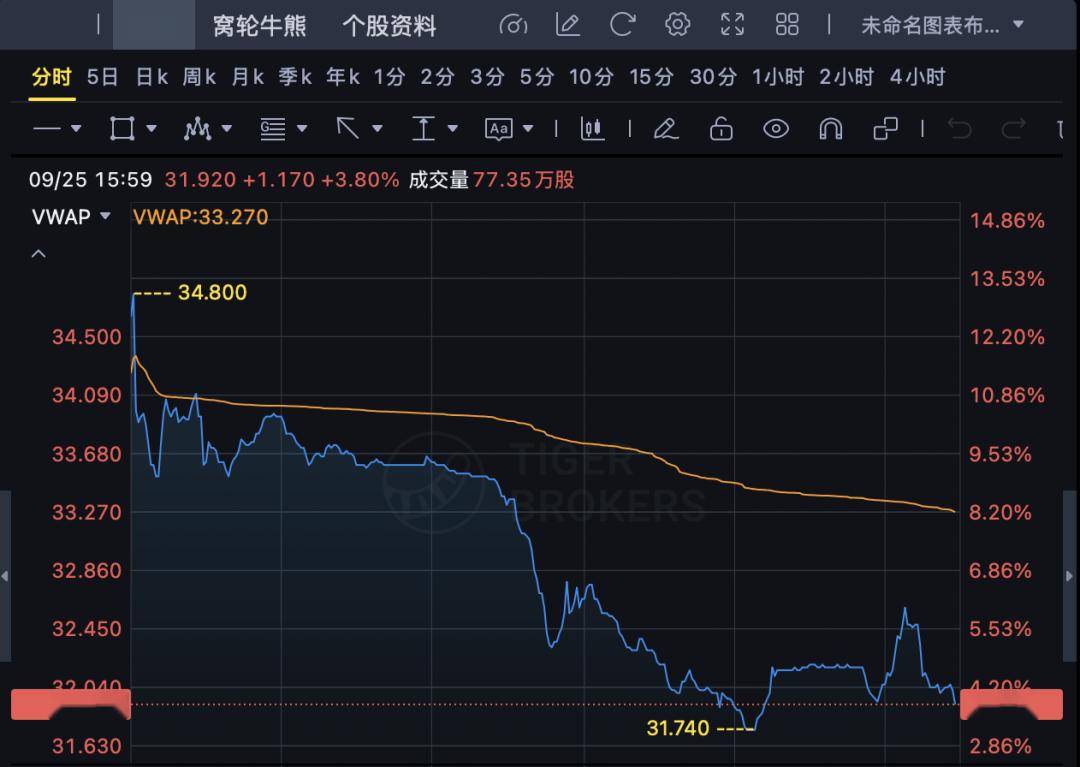Expand the arrow tool dropdown arrow

377,129
